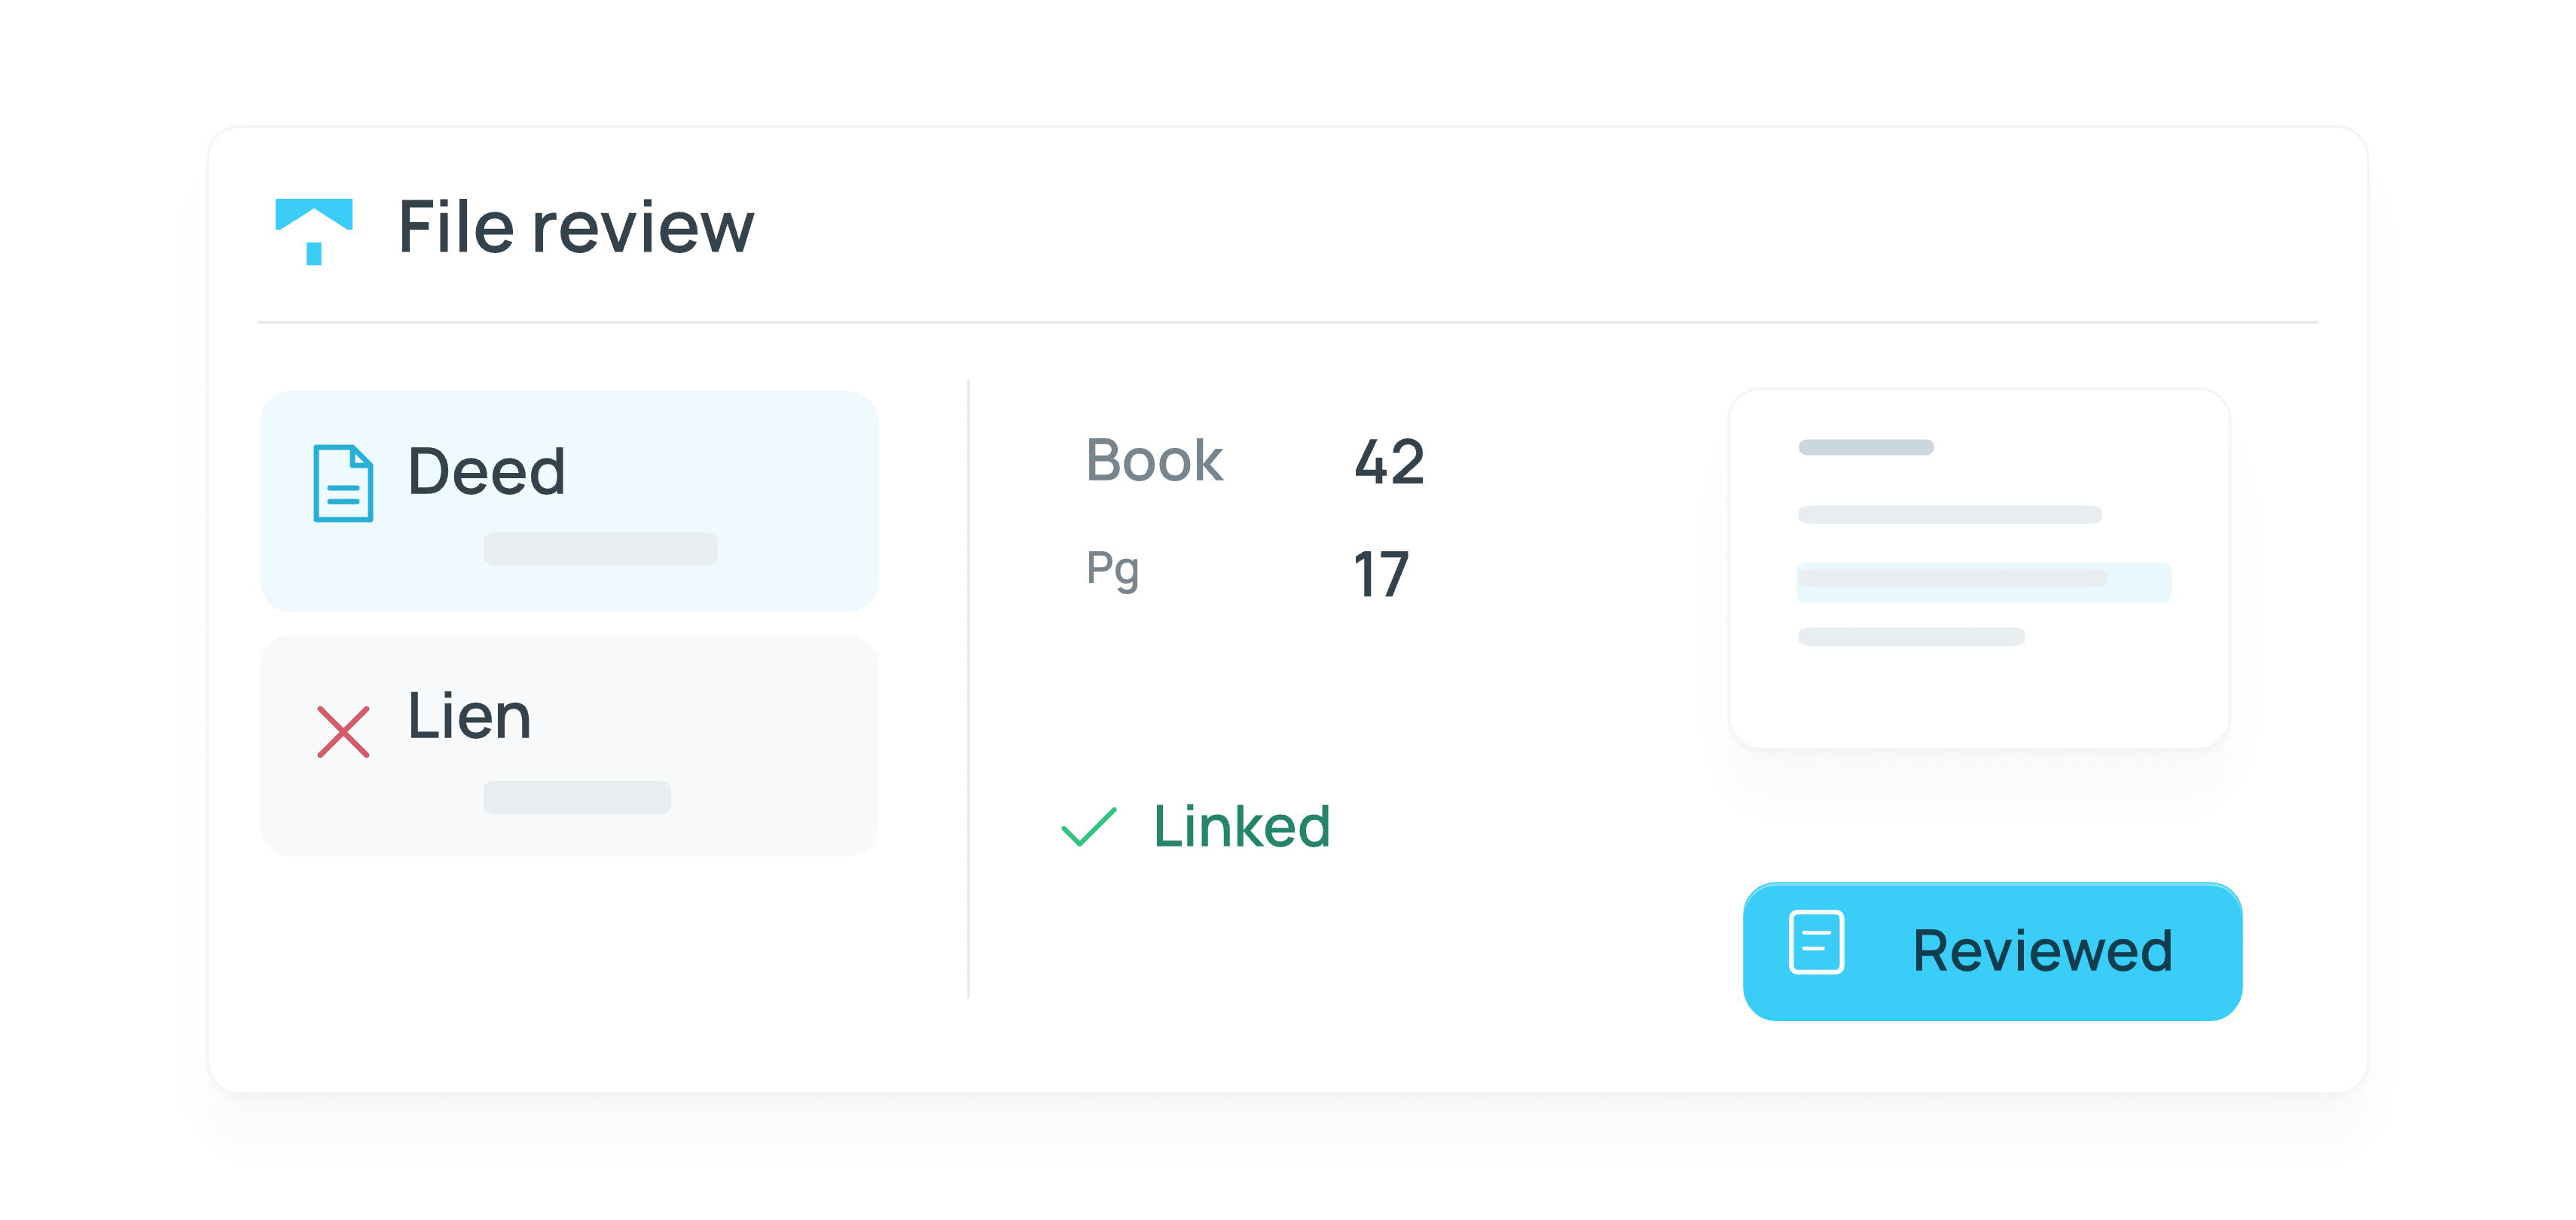Select the Lien list item

[569, 745]
